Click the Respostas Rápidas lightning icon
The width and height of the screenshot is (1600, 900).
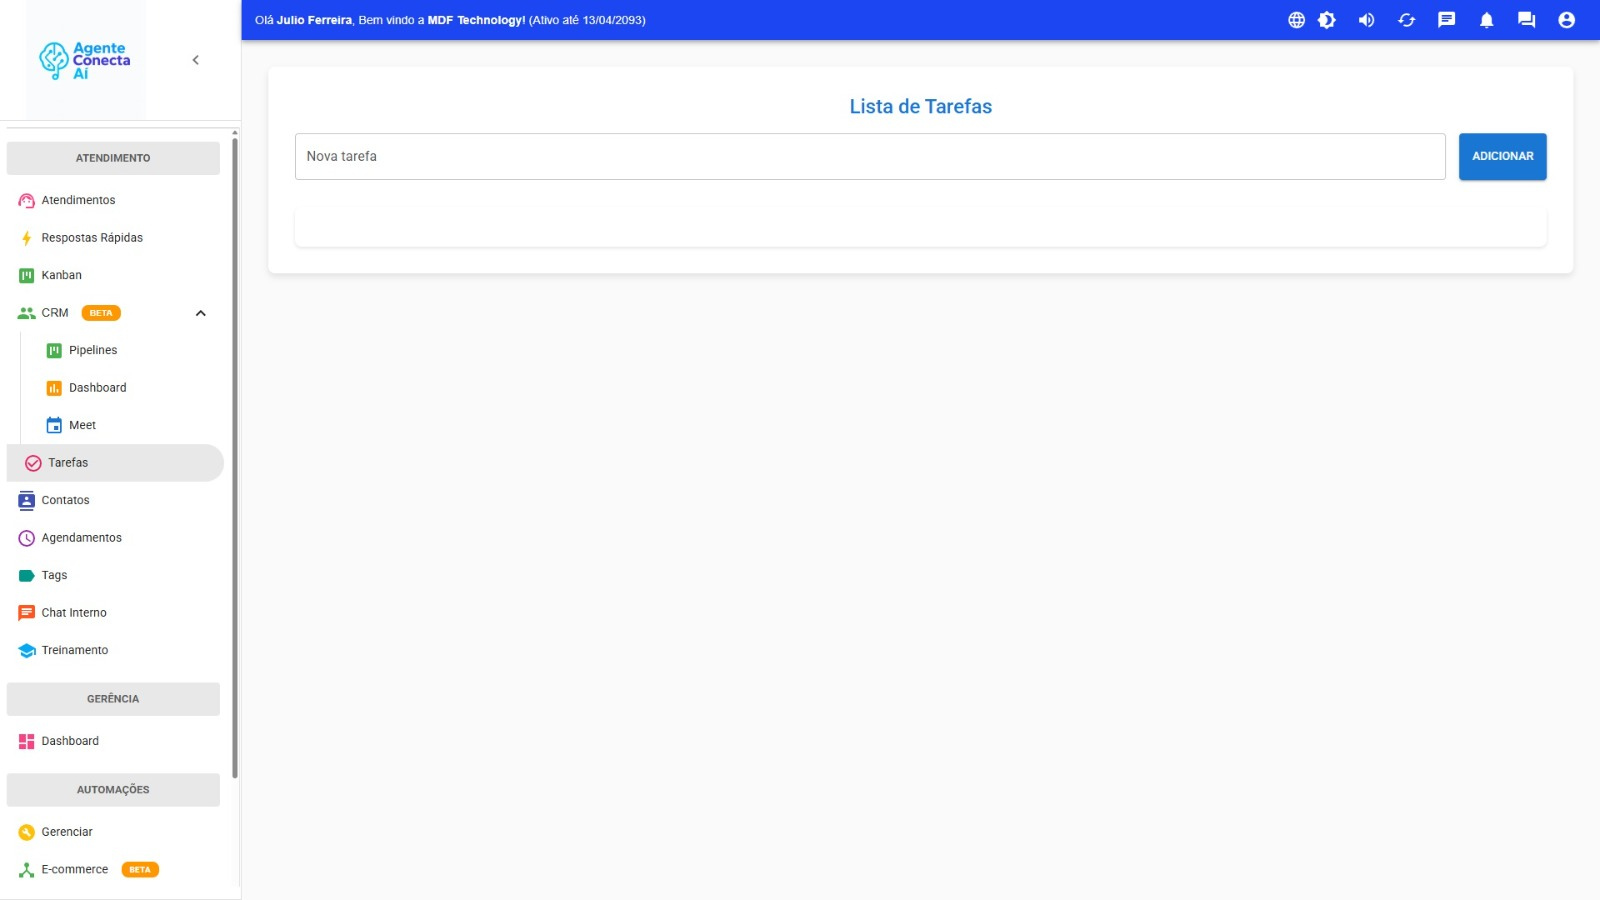27,238
